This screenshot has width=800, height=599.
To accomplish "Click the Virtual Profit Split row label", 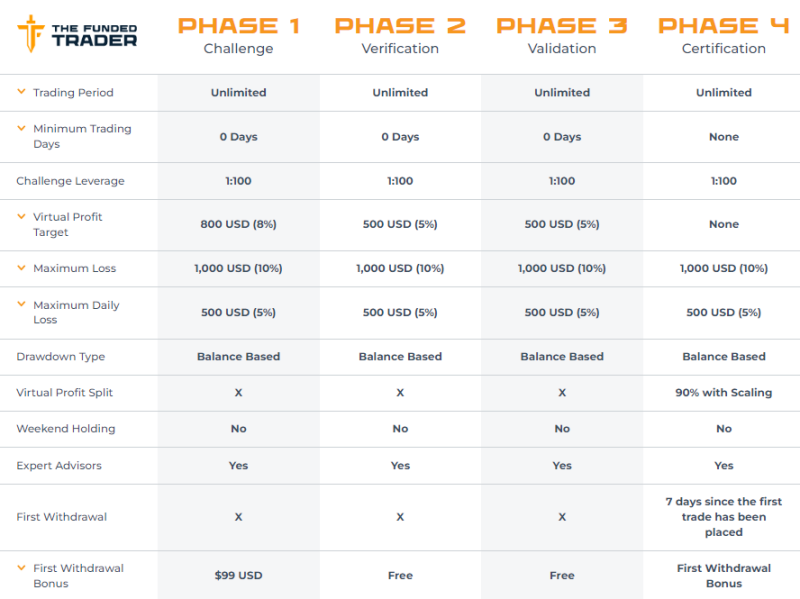I will coord(65,392).
